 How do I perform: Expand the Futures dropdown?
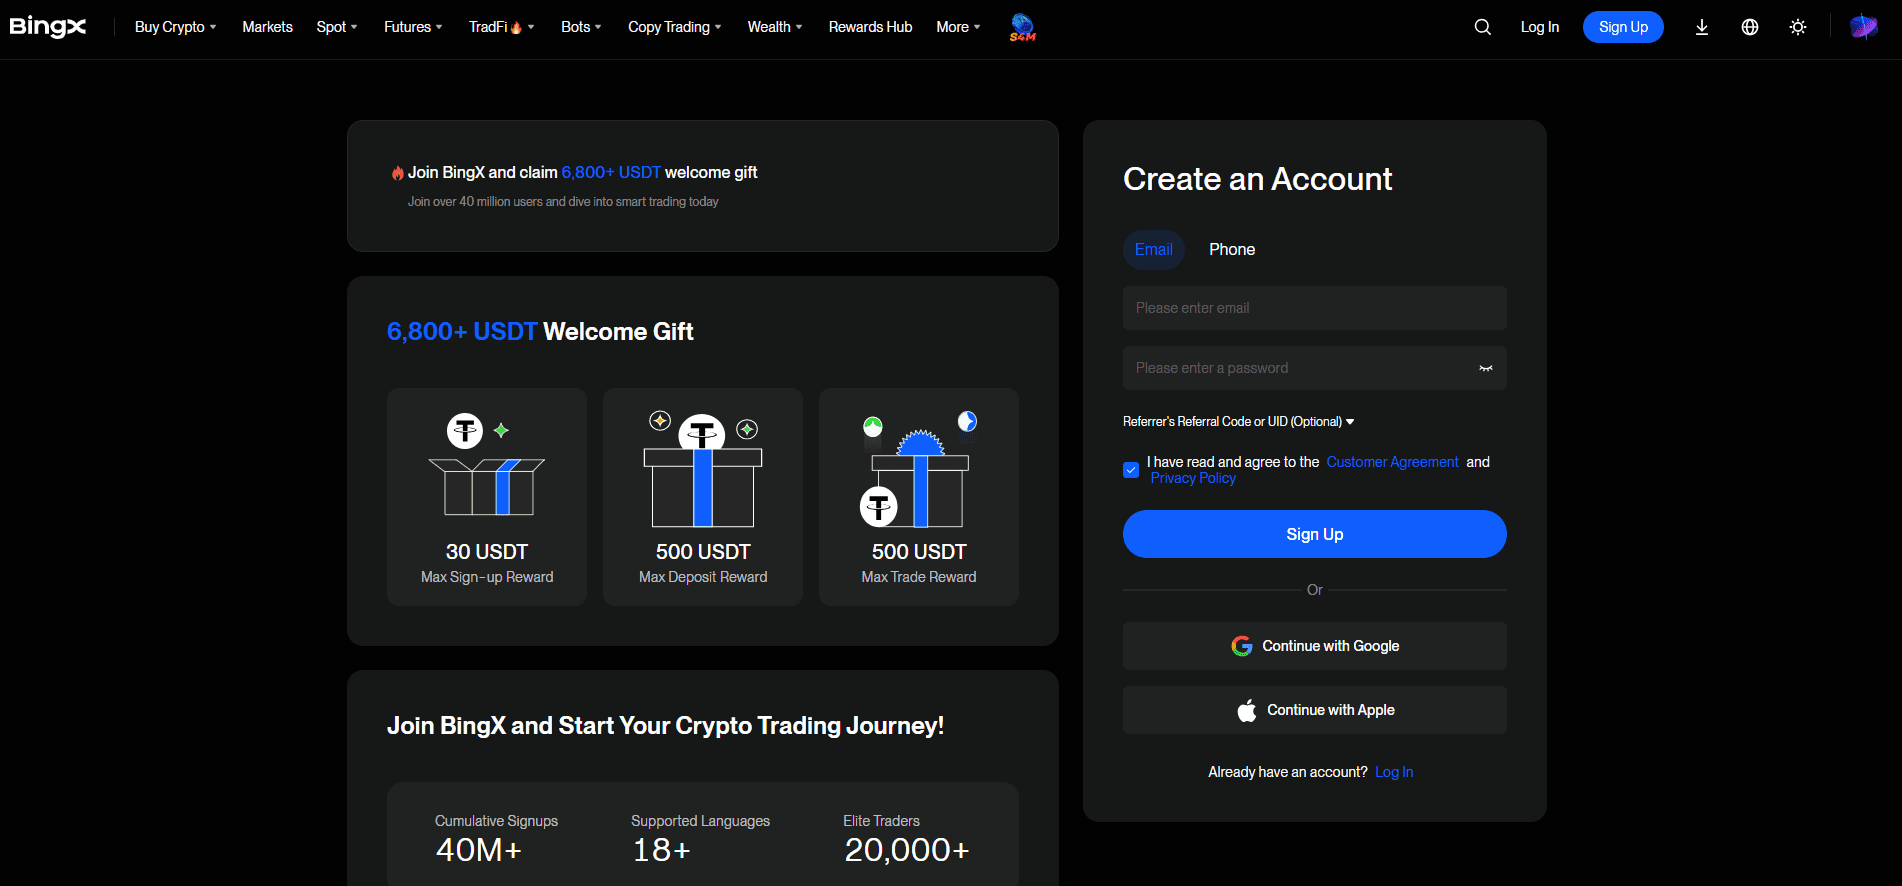(413, 27)
